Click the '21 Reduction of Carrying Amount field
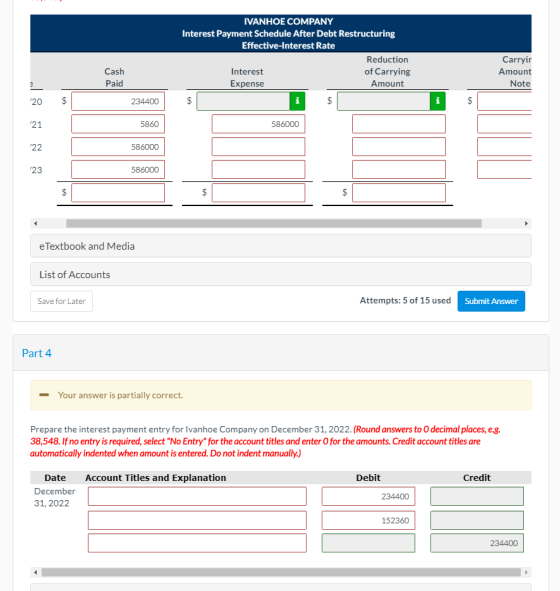Screen dimensions: 560x591 [399, 124]
